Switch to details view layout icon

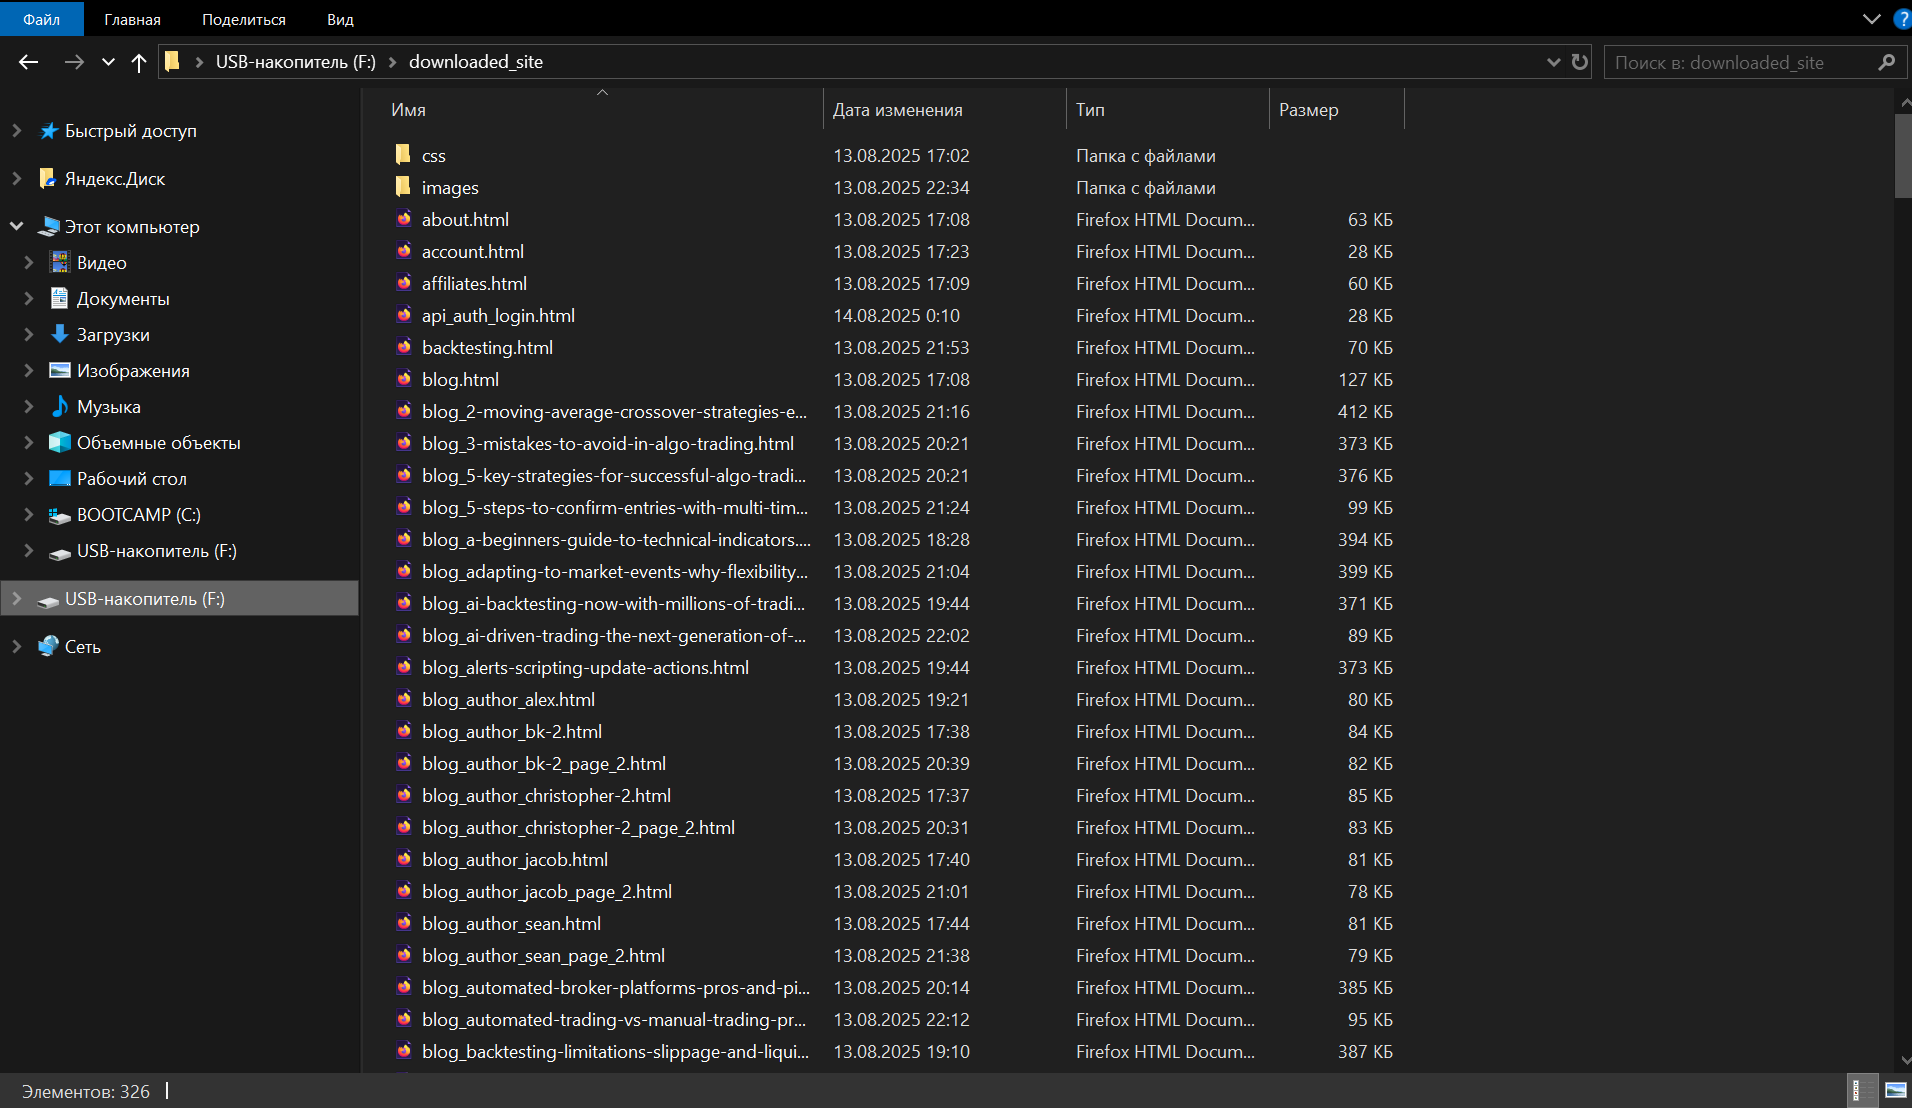(1857, 1090)
